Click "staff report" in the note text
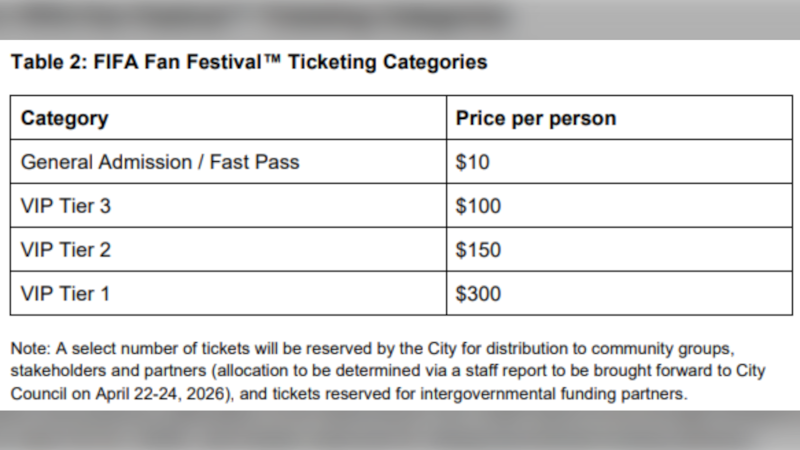This screenshot has height=450, width=800. click(x=502, y=372)
